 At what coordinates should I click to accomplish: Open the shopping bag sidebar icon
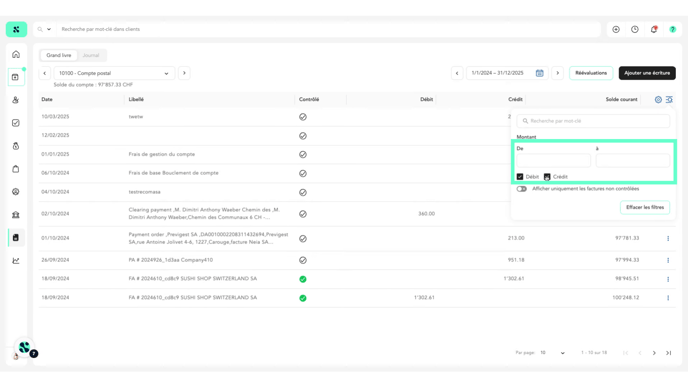click(x=16, y=169)
